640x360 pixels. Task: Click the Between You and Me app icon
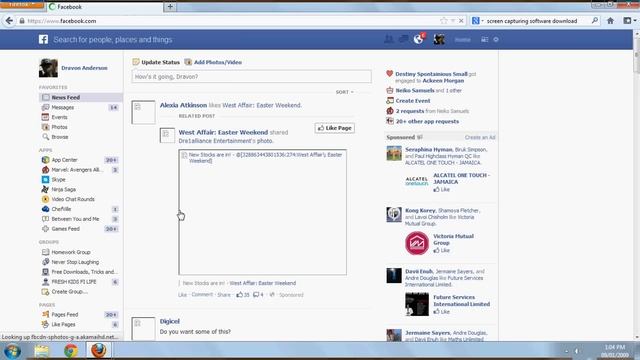coord(45,219)
